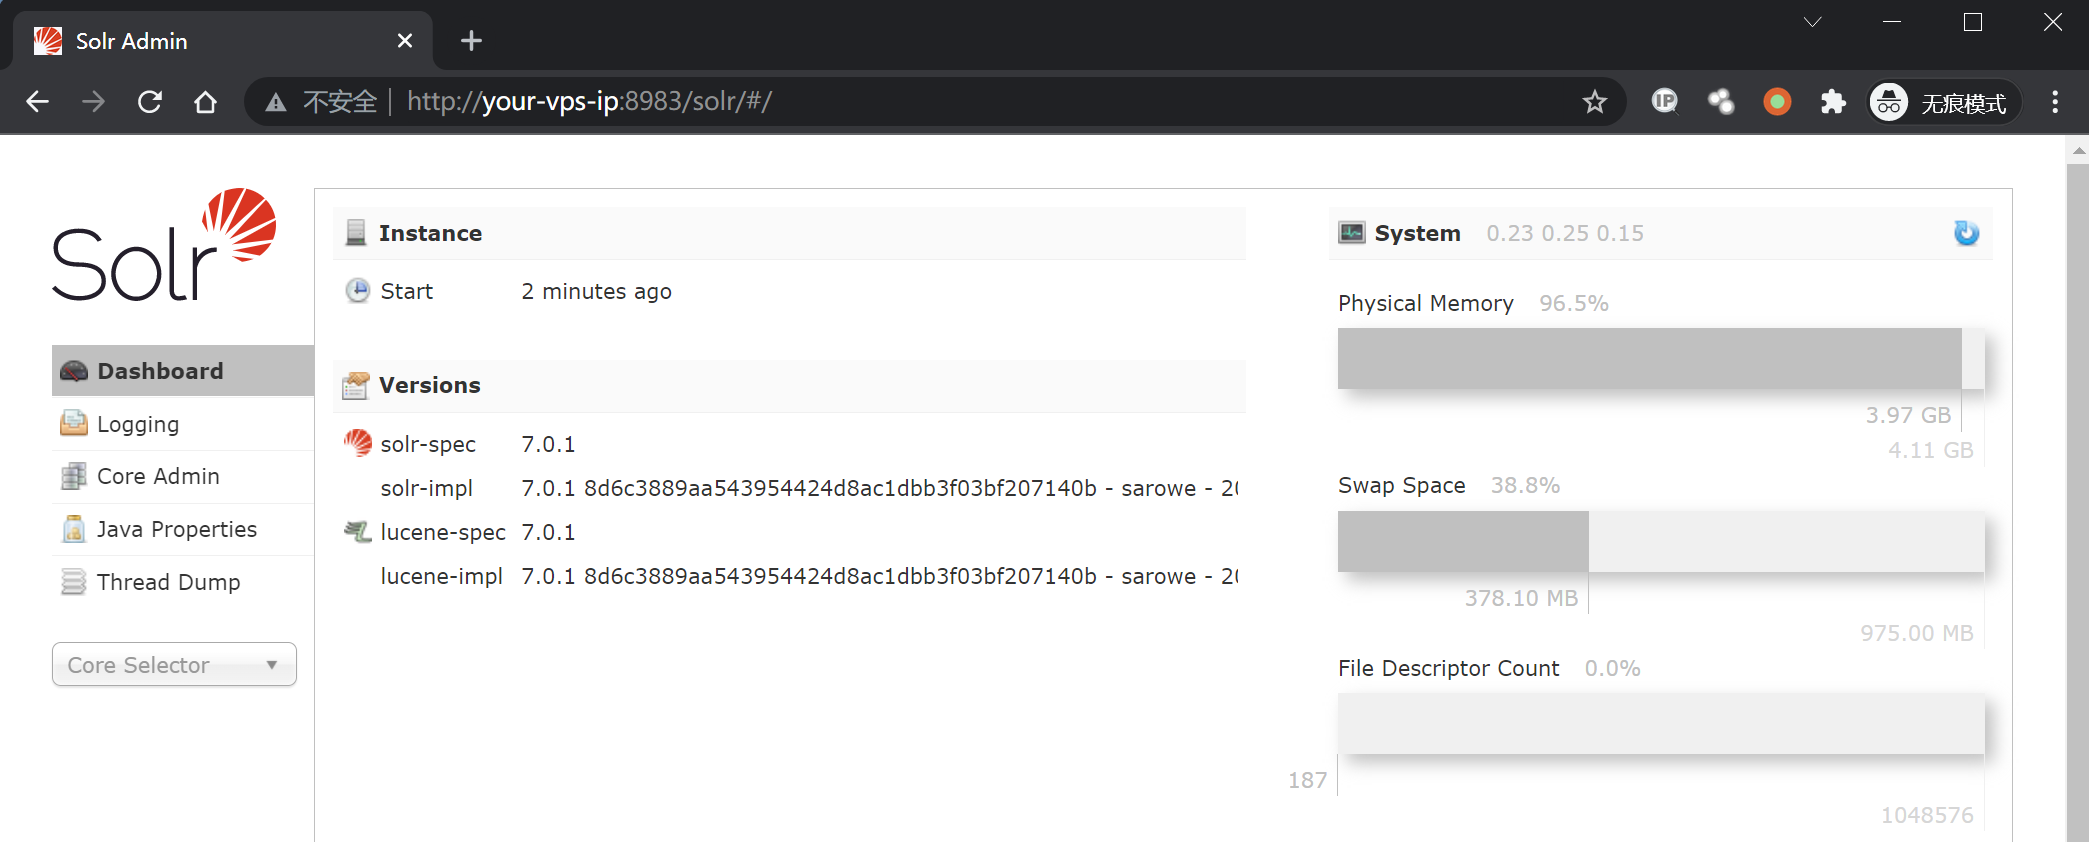Open the Core Selector dropdown

tap(174, 665)
